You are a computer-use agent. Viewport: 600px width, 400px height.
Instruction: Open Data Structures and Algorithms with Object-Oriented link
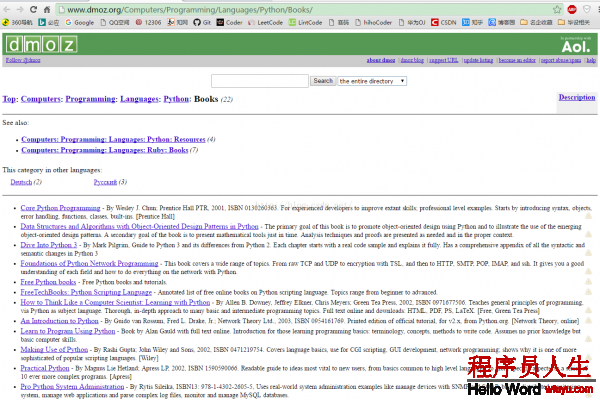(139, 226)
